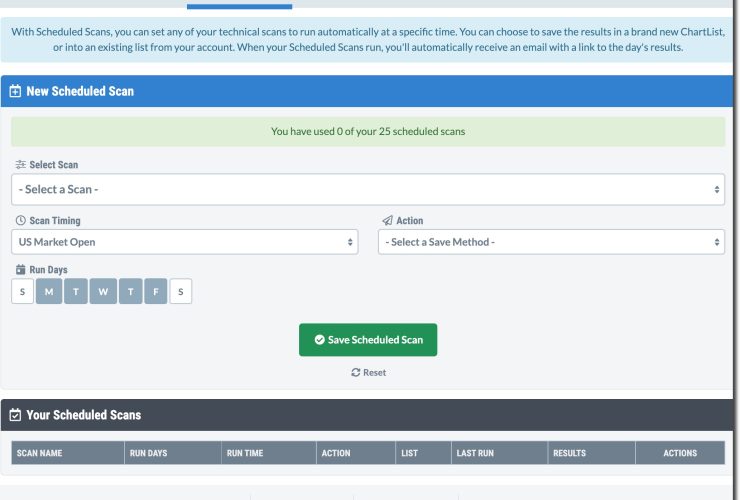
Task: Toggle Sunday in Run Days
Action: [x=22, y=291]
